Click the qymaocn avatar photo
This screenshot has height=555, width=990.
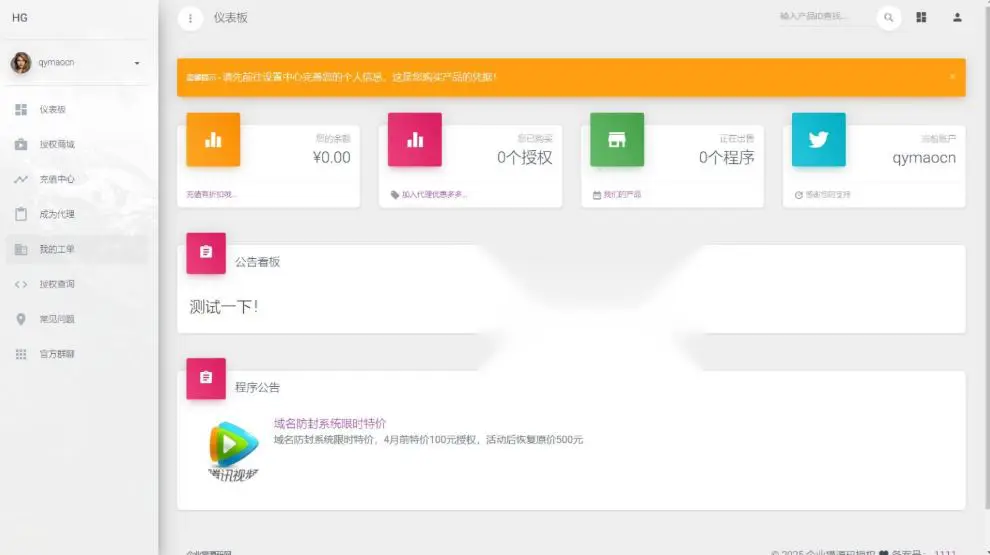[21, 63]
